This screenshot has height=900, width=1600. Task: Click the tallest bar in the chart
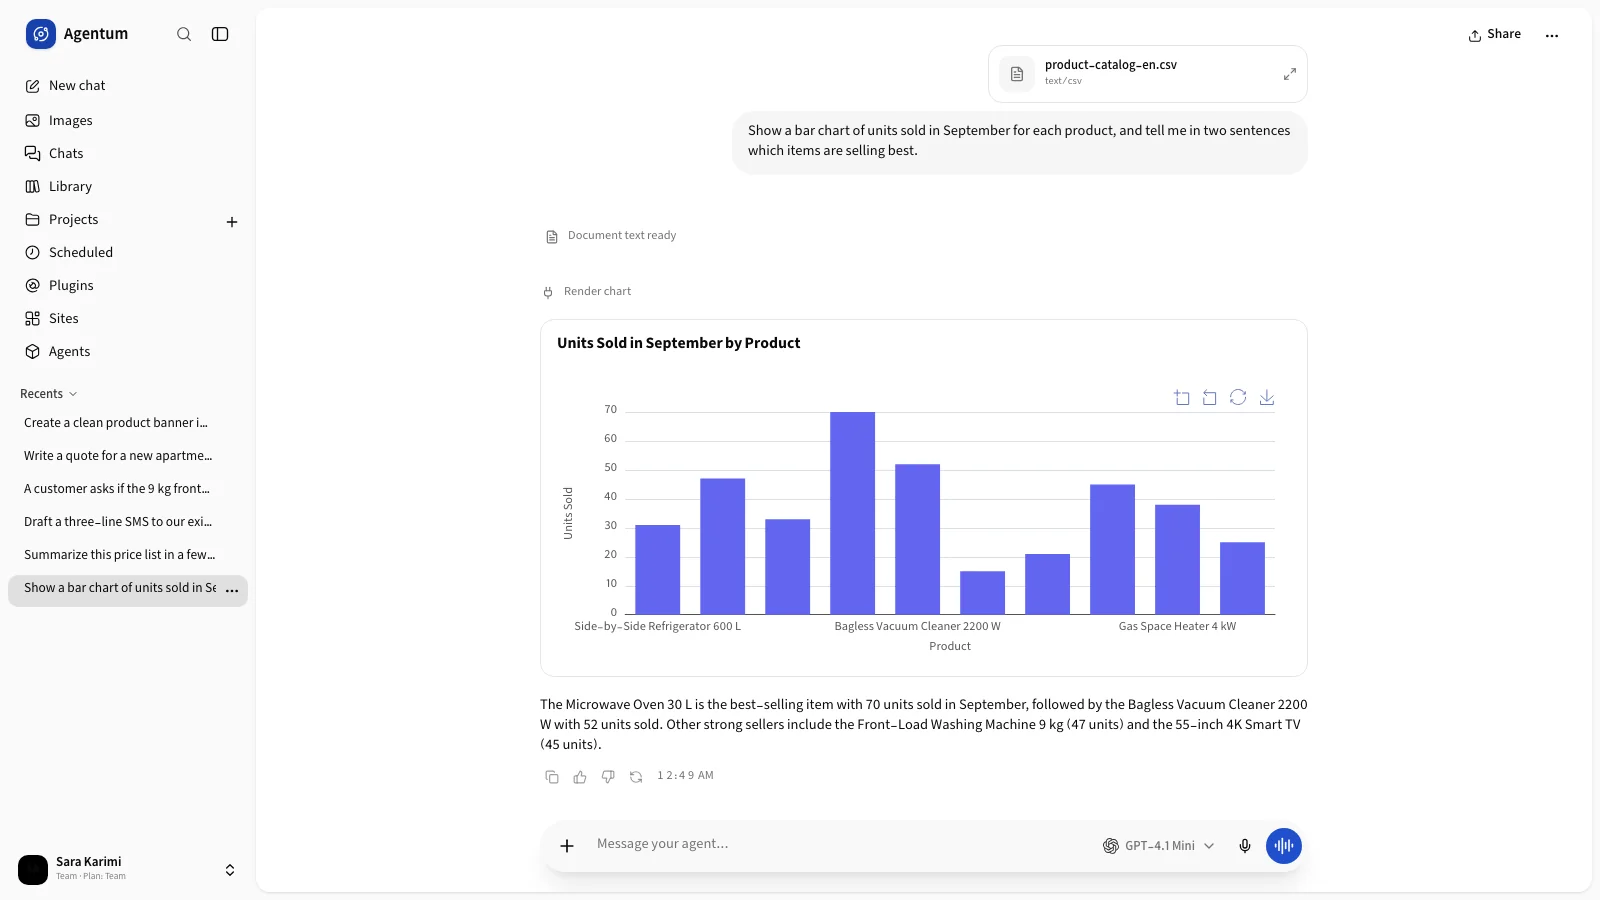click(852, 513)
